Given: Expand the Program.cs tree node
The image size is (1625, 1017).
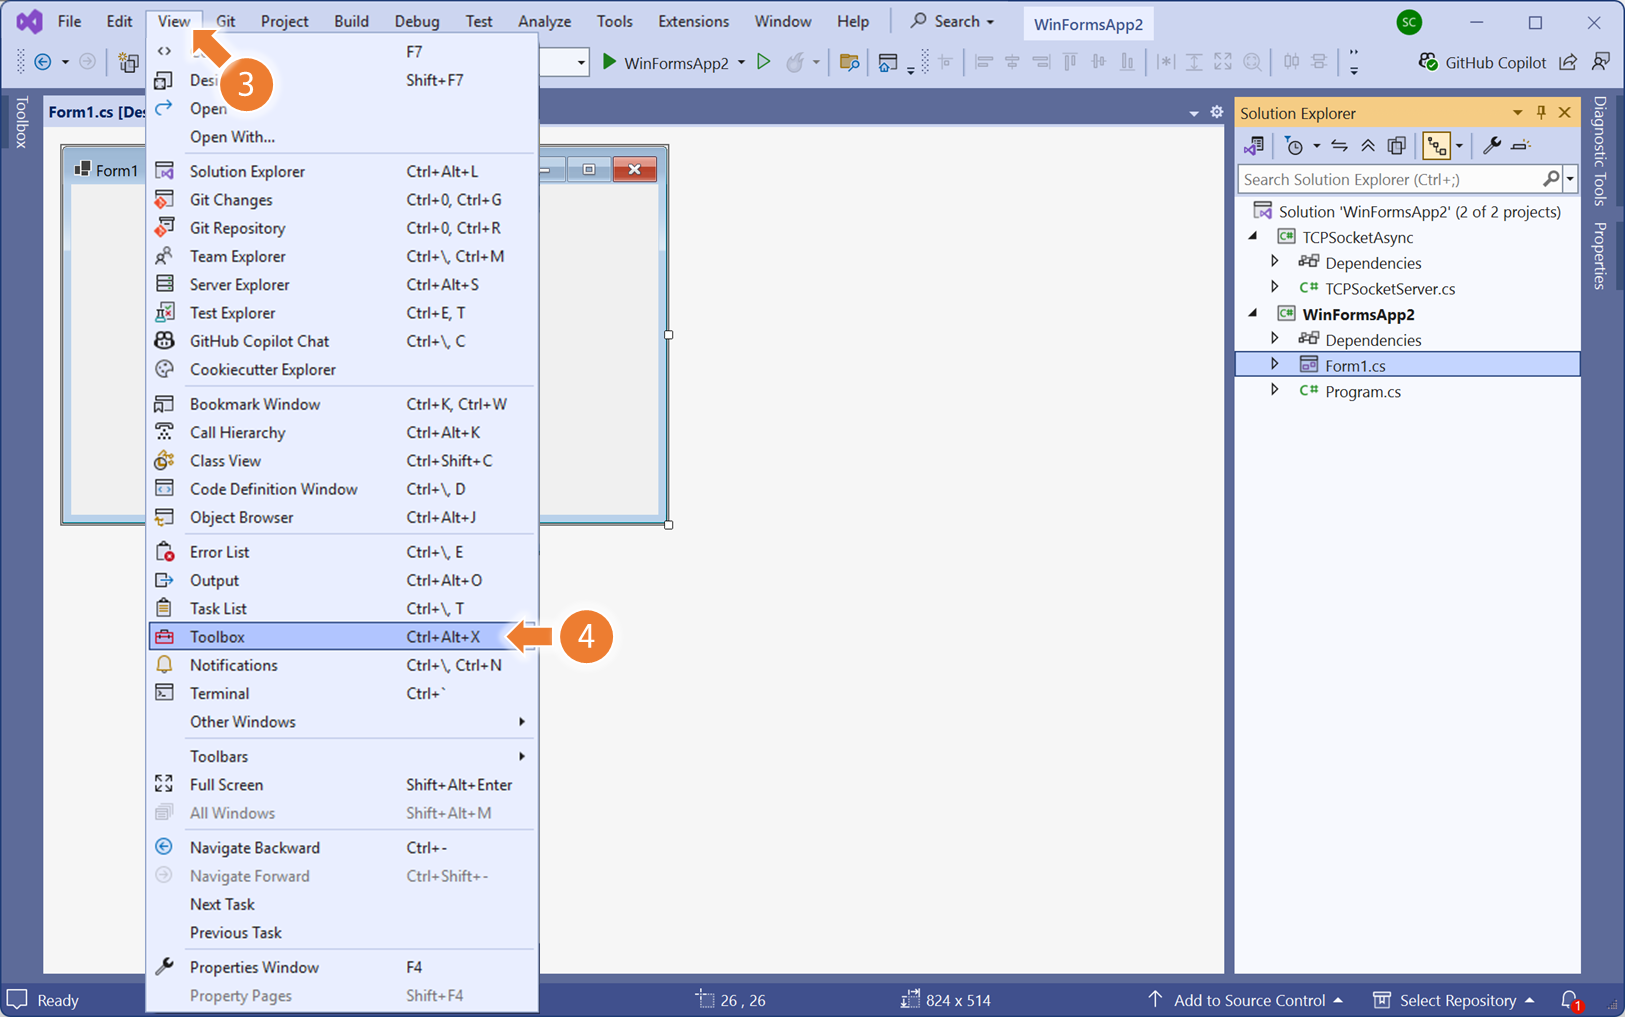Looking at the screenshot, I should coord(1275,391).
